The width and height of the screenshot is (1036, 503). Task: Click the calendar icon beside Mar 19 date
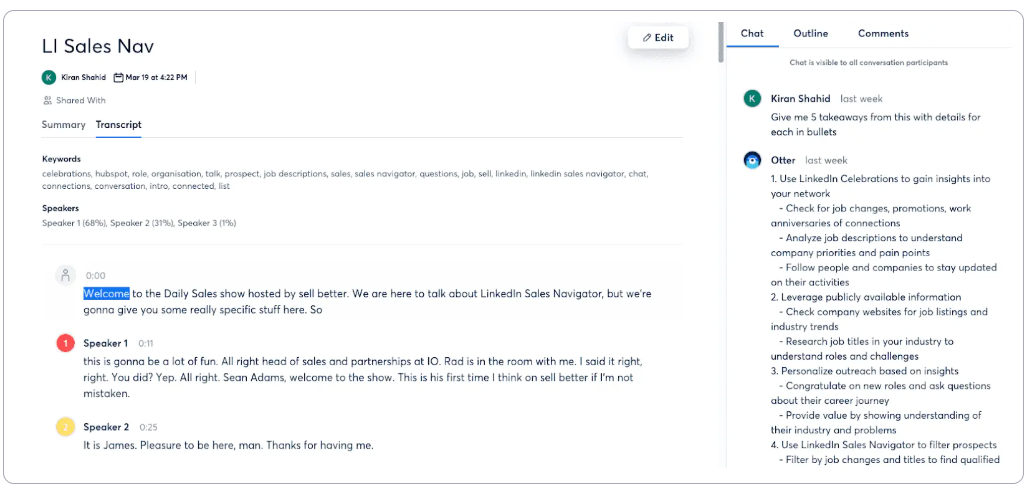[118, 77]
